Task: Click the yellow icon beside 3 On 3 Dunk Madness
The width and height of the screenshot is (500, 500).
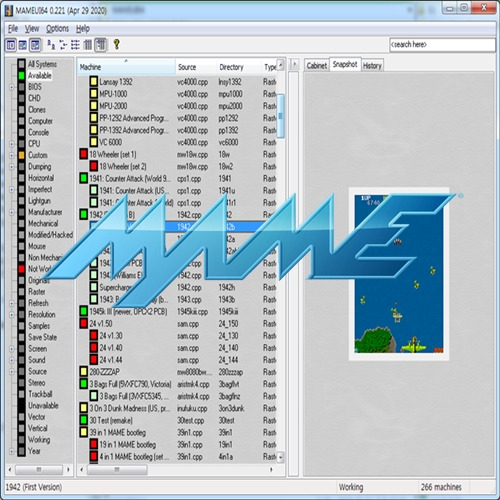Action: [x=84, y=408]
